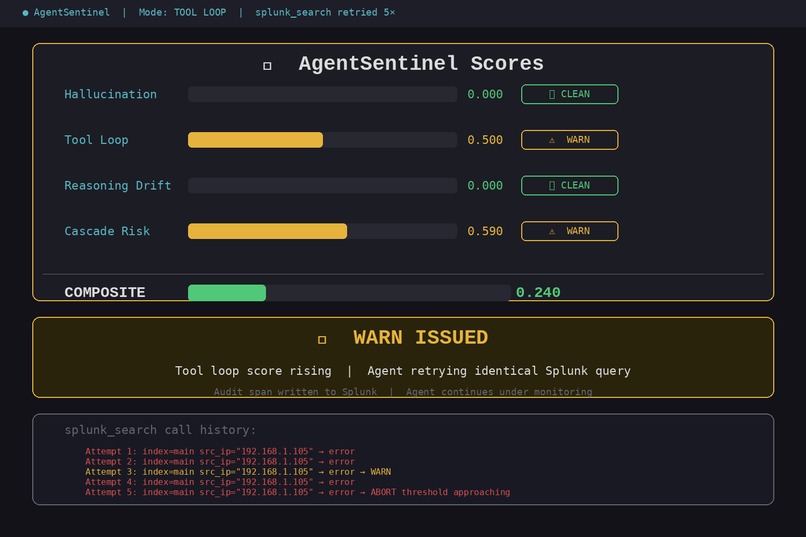The width and height of the screenshot is (806, 537).
Task: Click the WARN ISSUED heading
Action: coord(420,338)
